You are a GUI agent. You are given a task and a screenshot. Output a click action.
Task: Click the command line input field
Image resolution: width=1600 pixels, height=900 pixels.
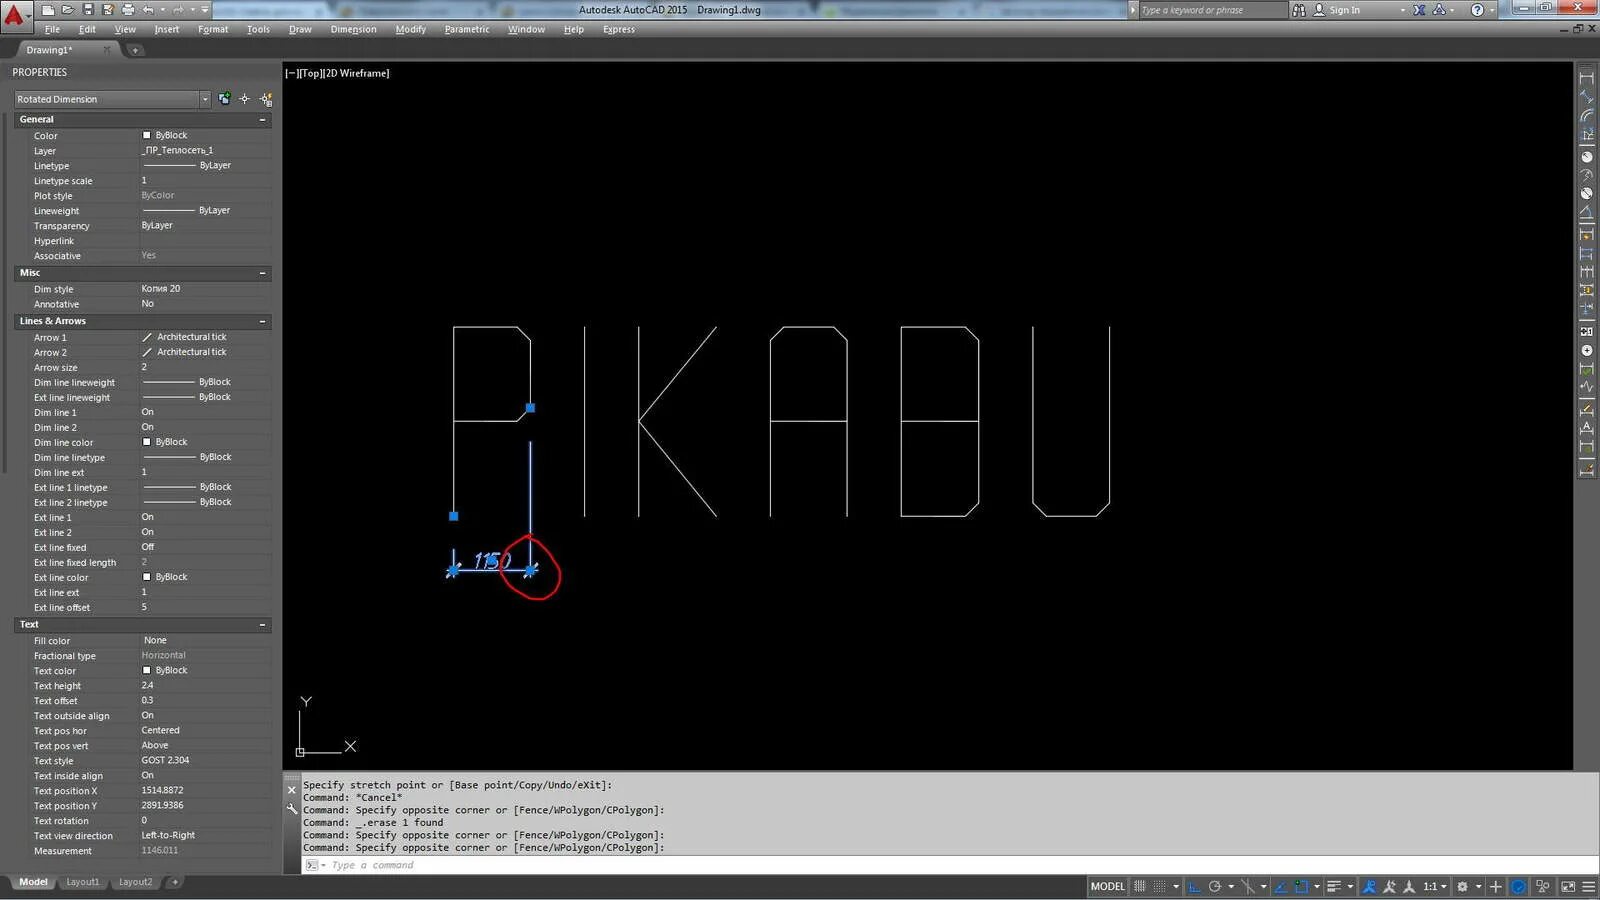click(950, 865)
